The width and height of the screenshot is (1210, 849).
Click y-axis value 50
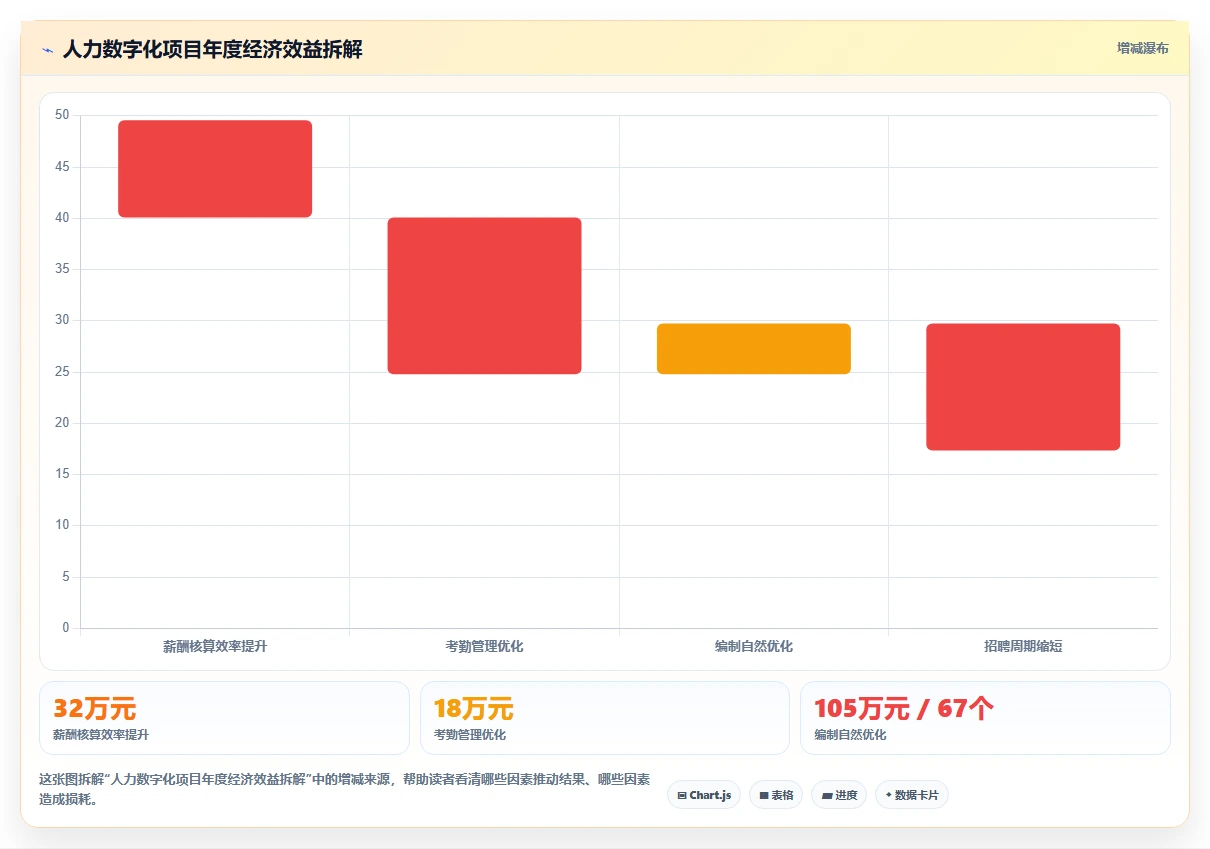tap(62, 115)
